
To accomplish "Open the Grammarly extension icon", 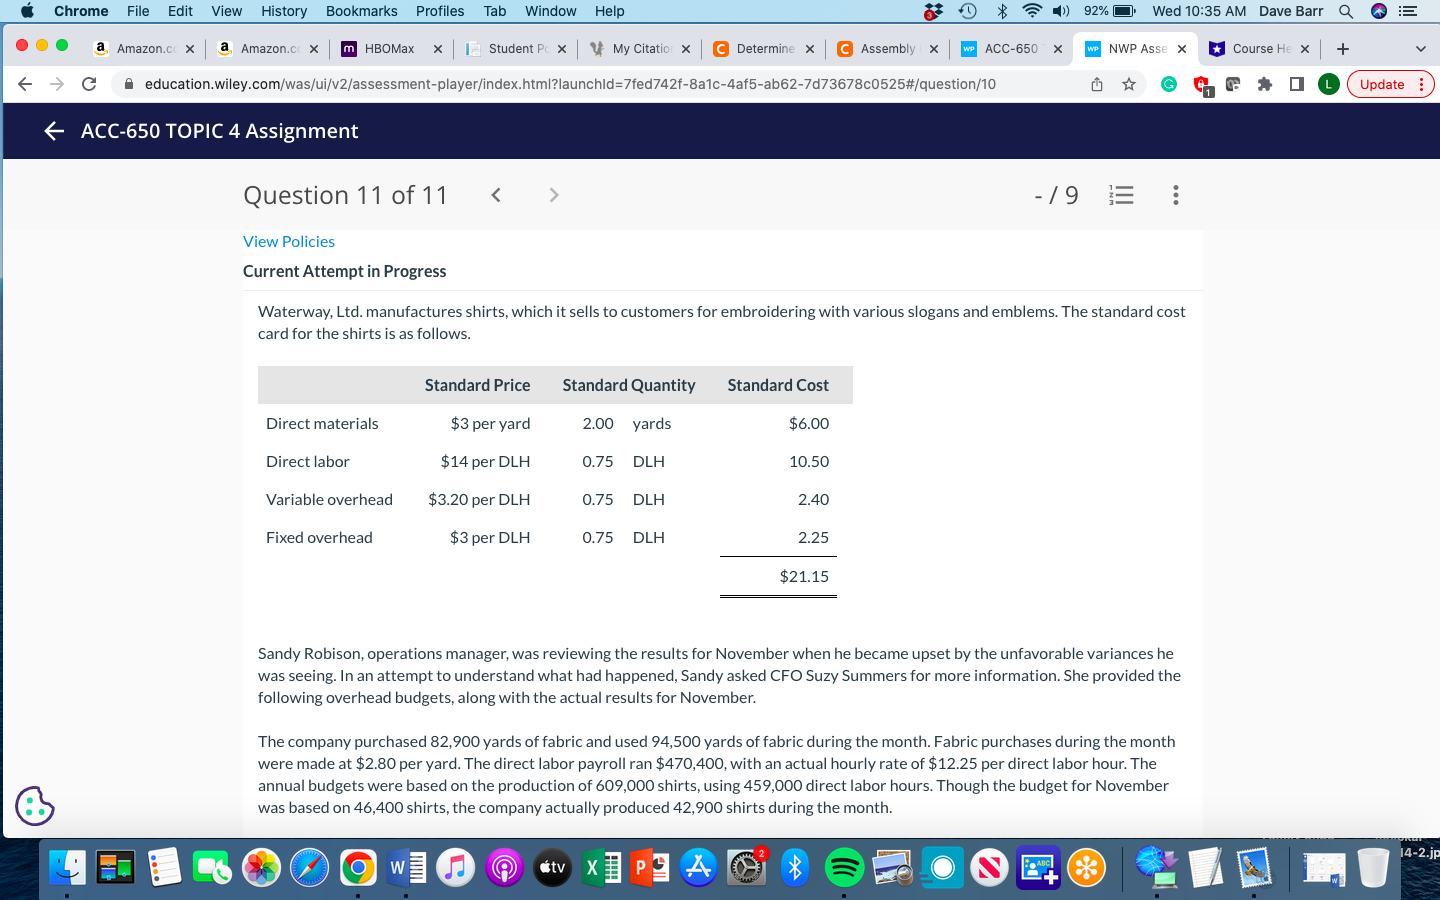I will coord(1170,84).
